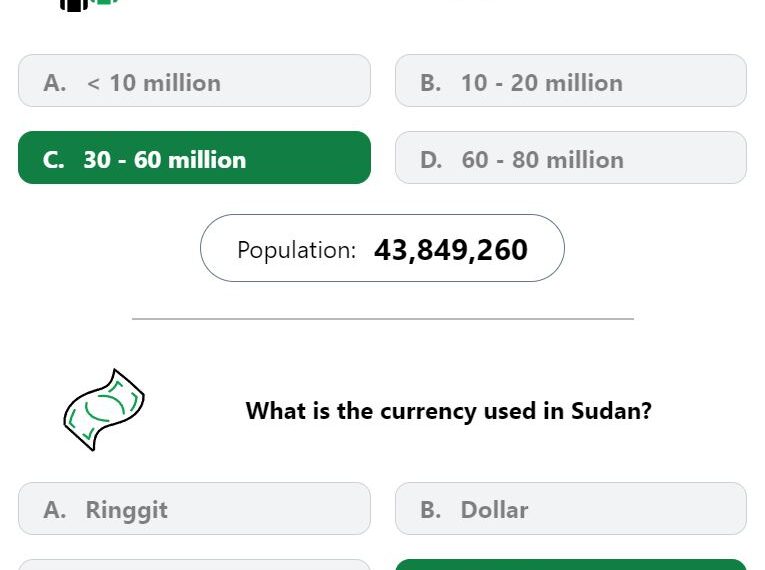
Task: Choose answer D '60 - 80 million'
Action: 571,158
